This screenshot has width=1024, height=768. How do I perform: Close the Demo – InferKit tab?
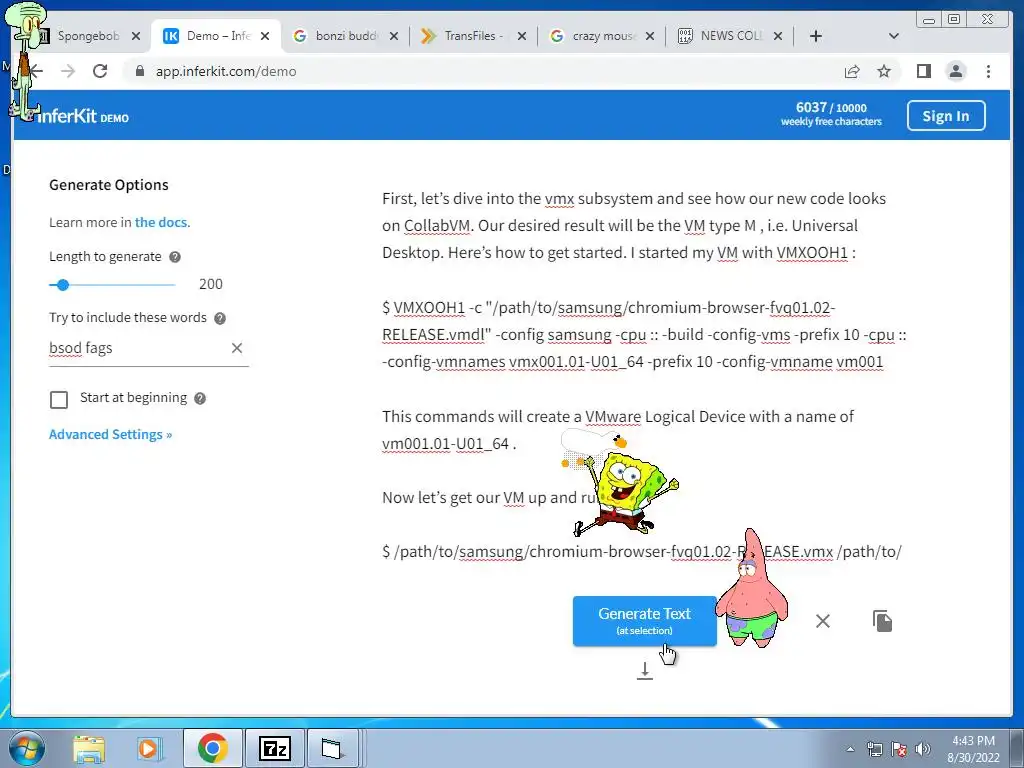click(265, 36)
